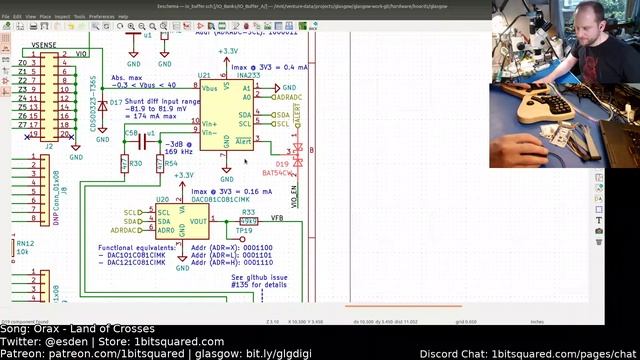Open PCB editor green board icon

coord(302,26)
